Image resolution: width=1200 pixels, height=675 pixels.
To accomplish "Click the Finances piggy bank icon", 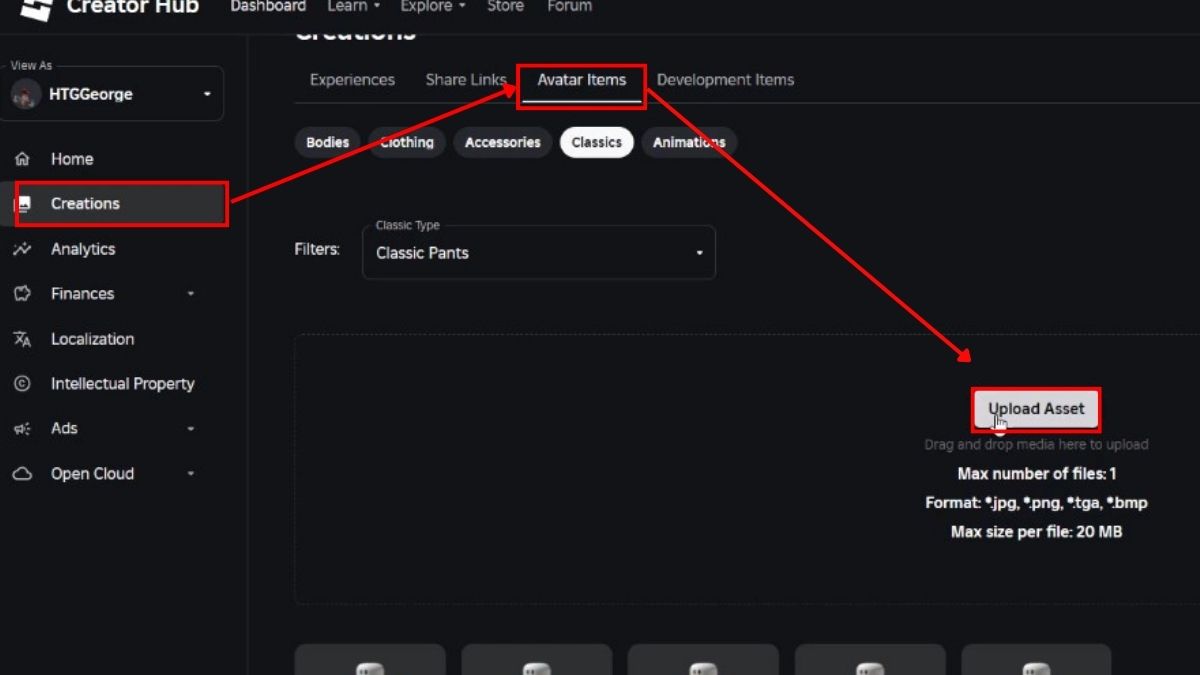I will coord(22,294).
